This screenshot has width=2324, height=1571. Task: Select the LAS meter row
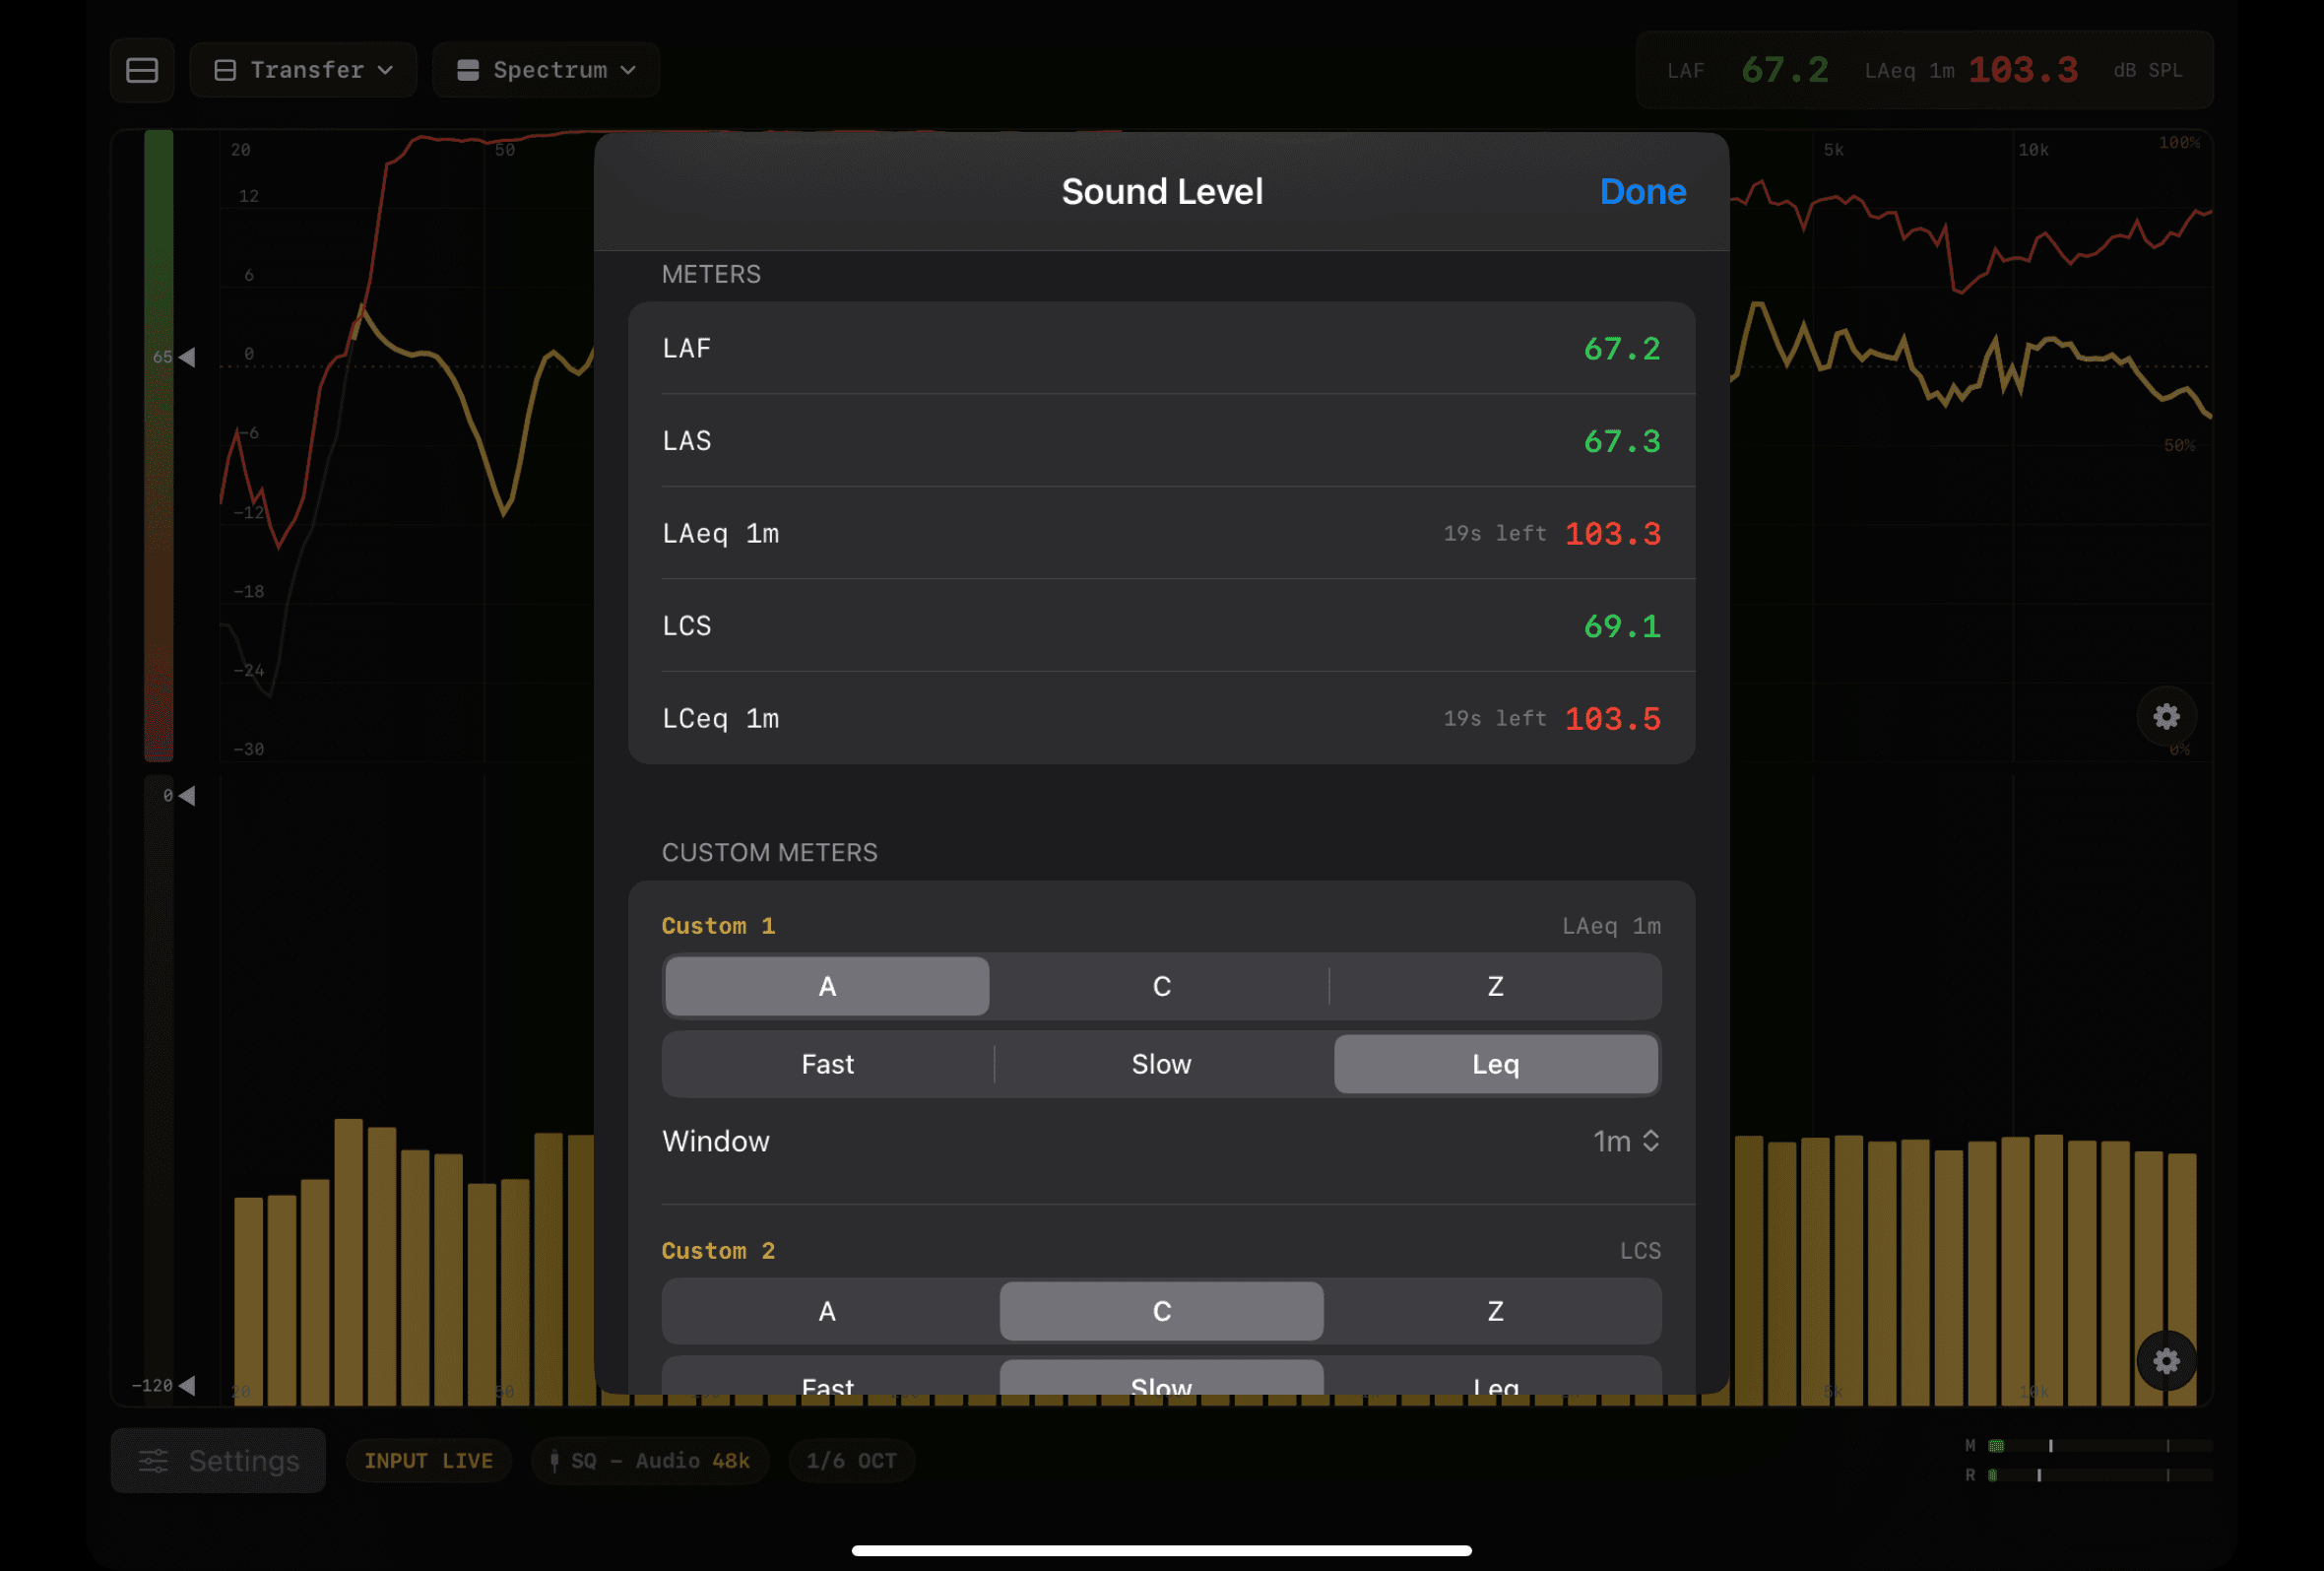click(1161, 441)
